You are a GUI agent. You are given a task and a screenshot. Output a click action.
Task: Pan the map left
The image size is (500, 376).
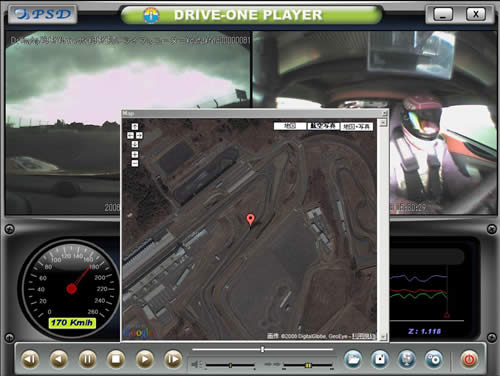coord(131,135)
